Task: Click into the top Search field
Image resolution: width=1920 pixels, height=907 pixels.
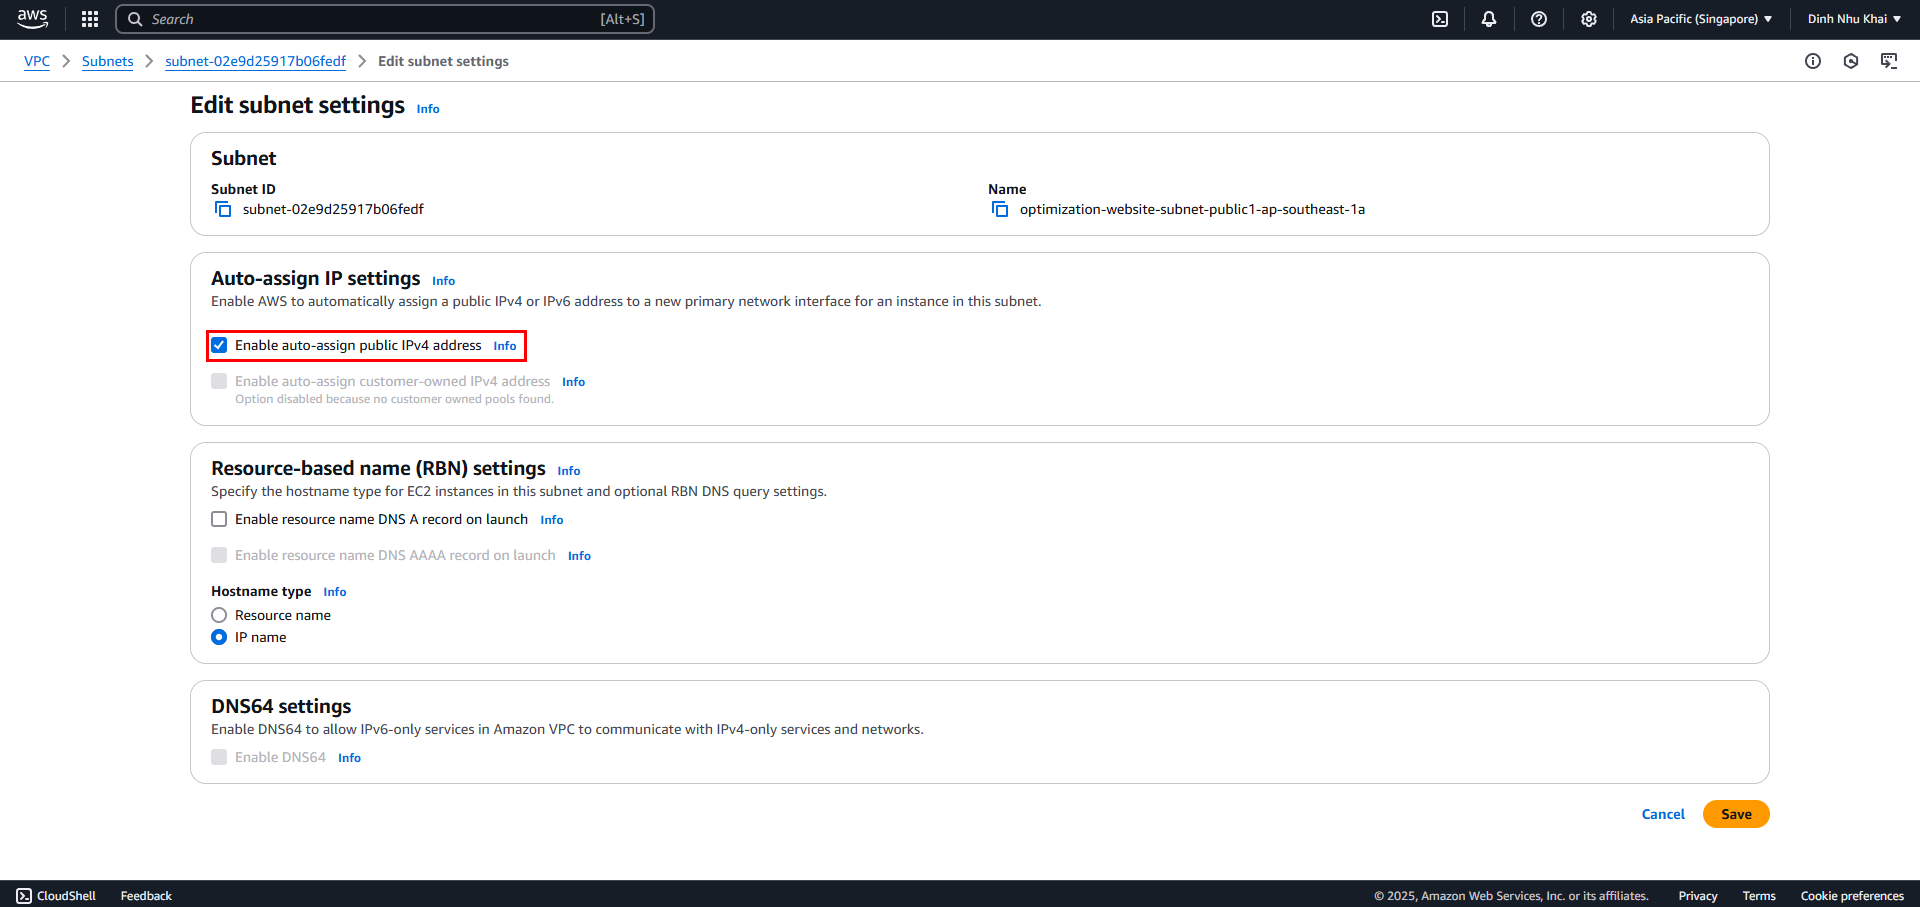Action: (x=385, y=19)
